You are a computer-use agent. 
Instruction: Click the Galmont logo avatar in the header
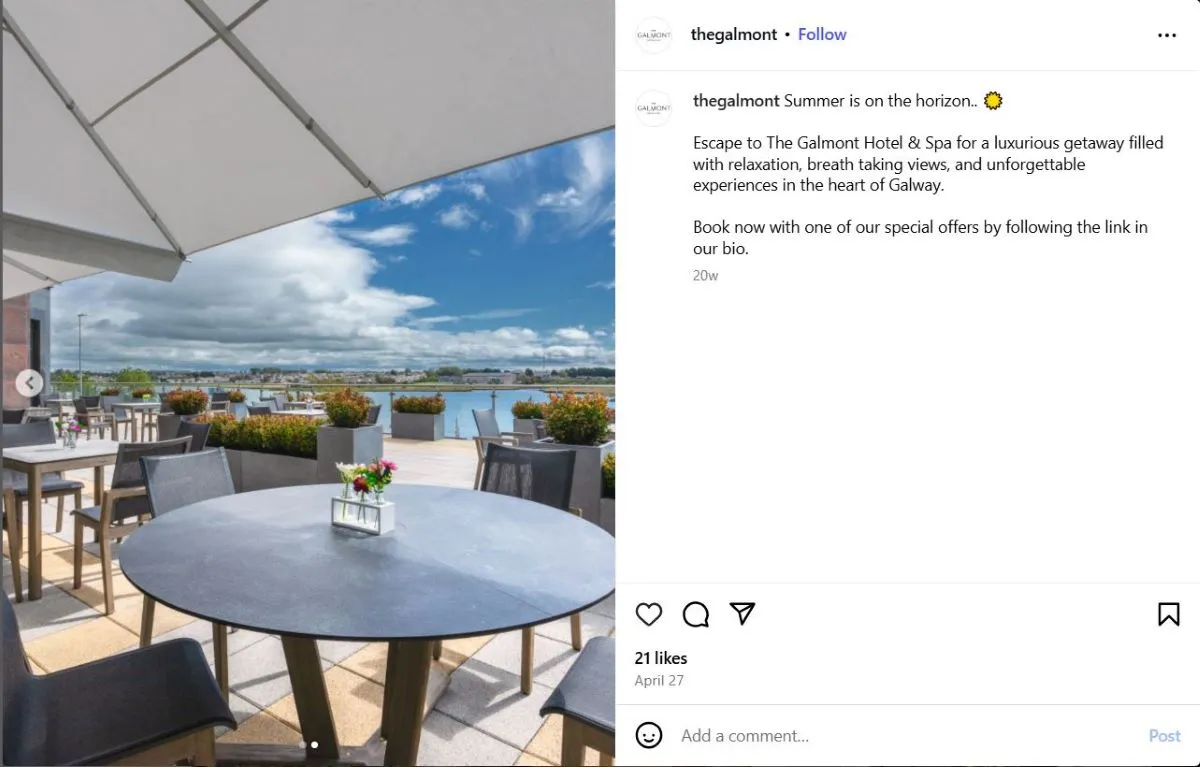click(x=653, y=35)
